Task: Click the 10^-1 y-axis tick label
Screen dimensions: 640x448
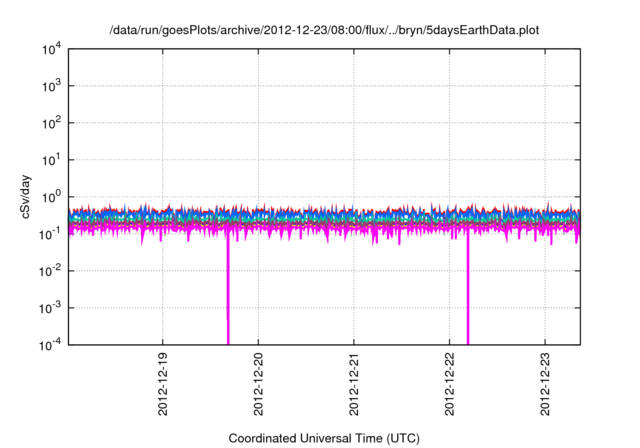Action: tap(50, 235)
